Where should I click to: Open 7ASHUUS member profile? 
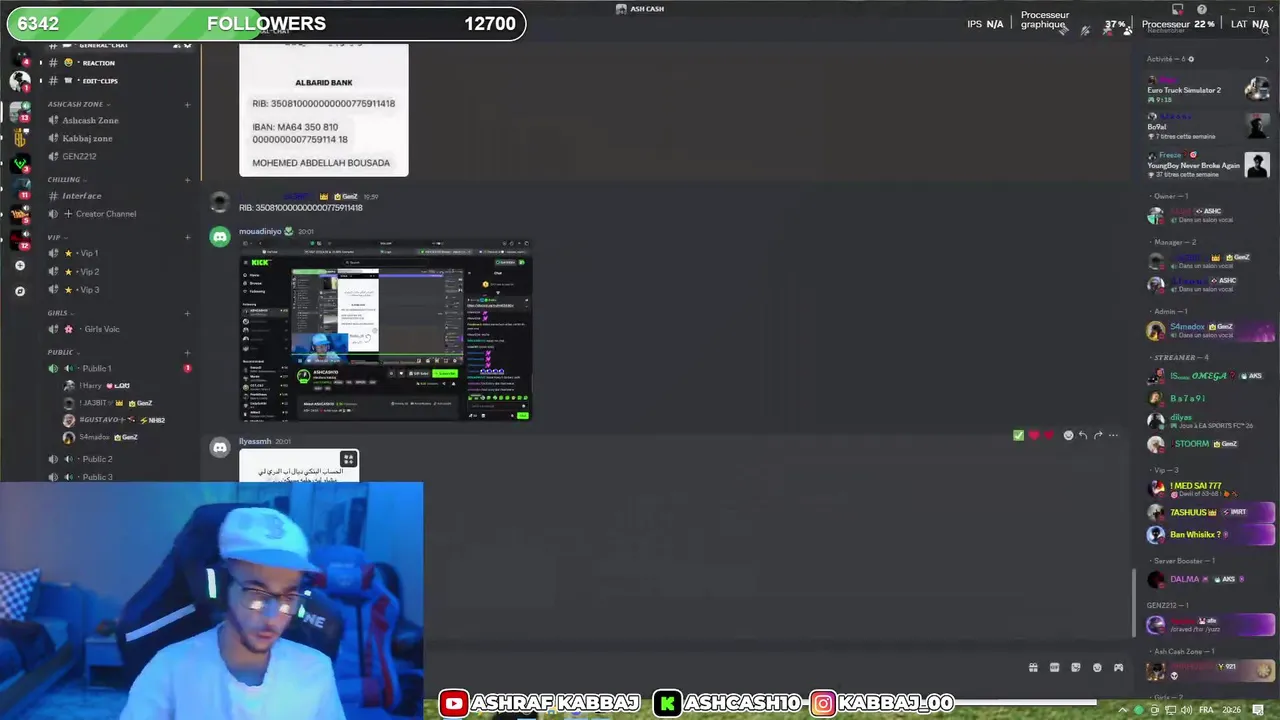tap(1210, 512)
